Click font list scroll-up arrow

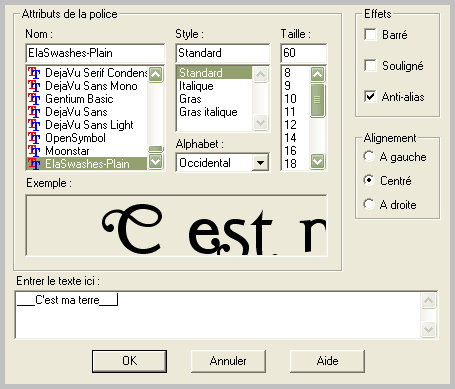click(156, 74)
